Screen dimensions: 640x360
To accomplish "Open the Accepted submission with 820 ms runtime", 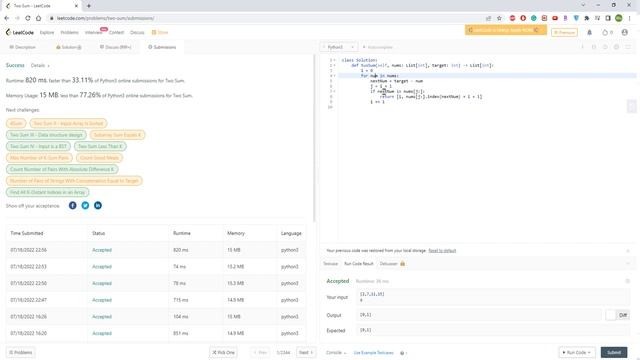I will click(102, 250).
